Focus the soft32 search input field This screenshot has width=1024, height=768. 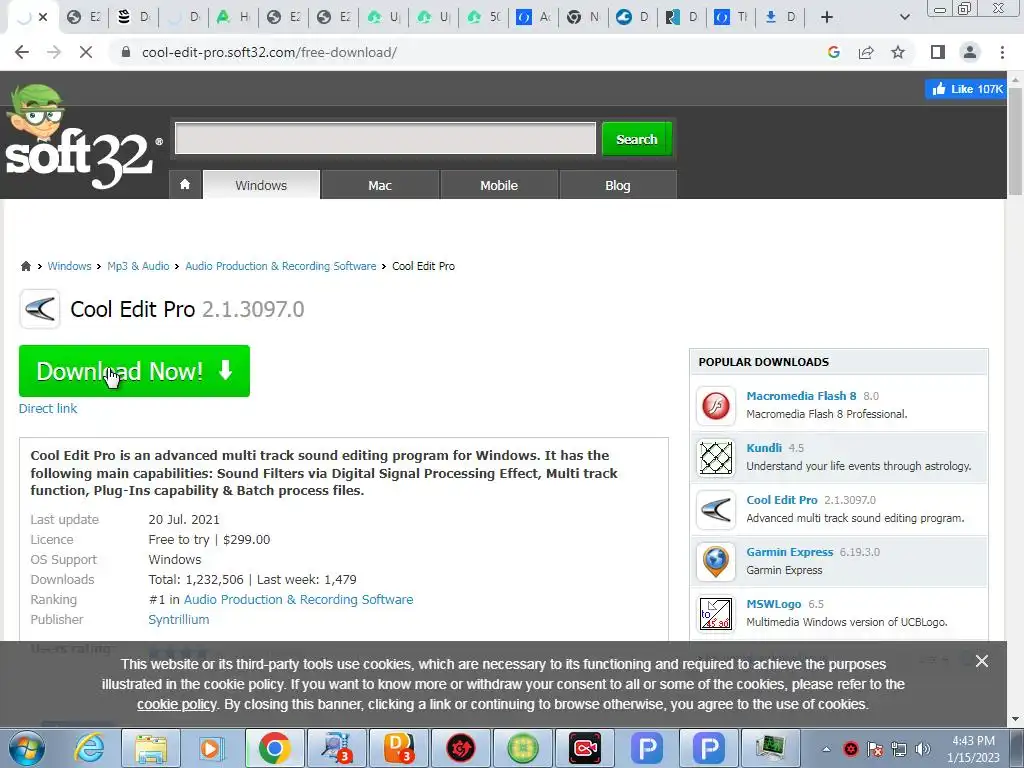click(385, 138)
